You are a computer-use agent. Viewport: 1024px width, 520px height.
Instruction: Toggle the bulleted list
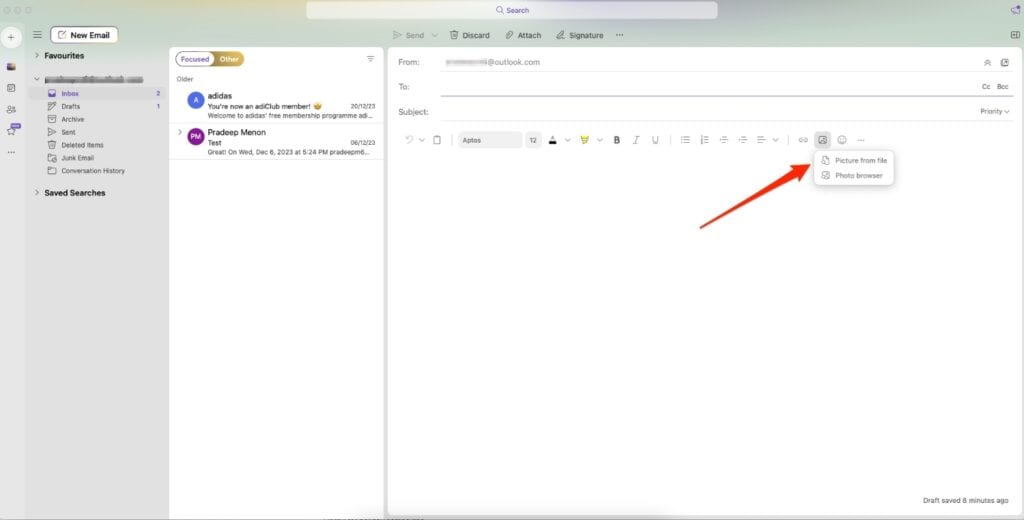point(685,140)
